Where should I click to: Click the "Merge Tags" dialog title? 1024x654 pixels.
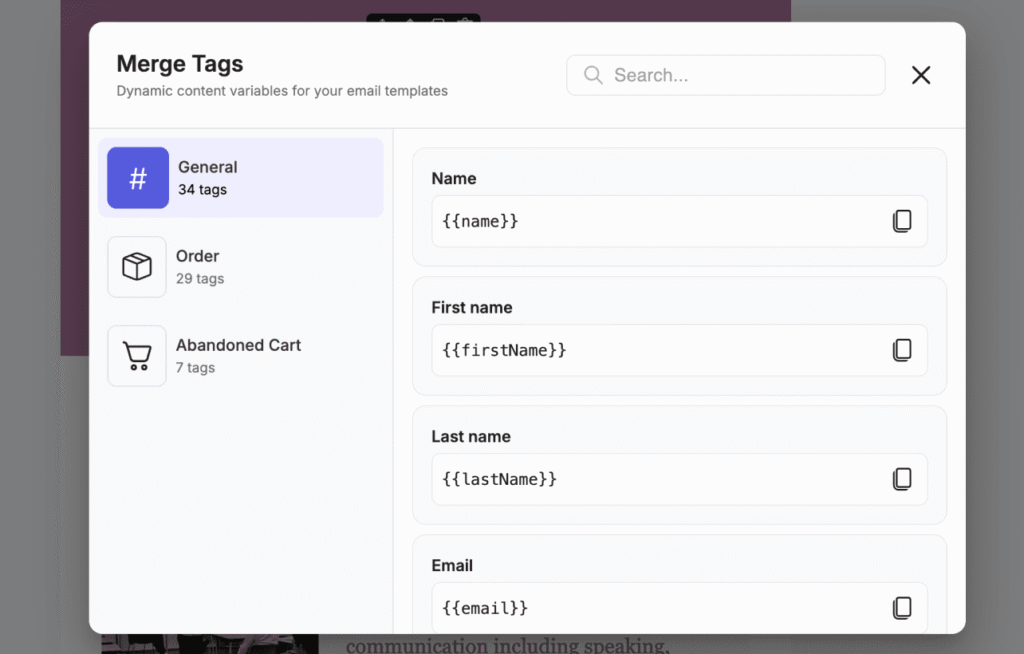click(x=180, y=64)
